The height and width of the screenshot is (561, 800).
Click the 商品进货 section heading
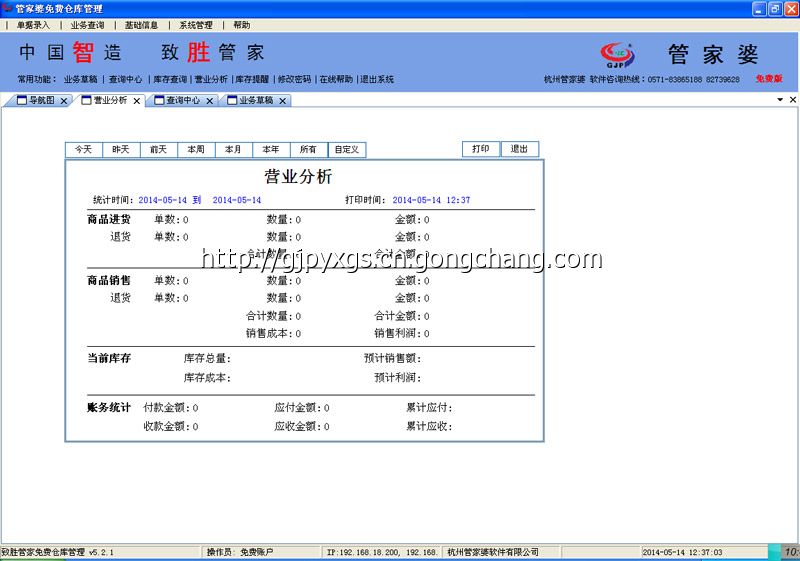[x=109, y=219]
